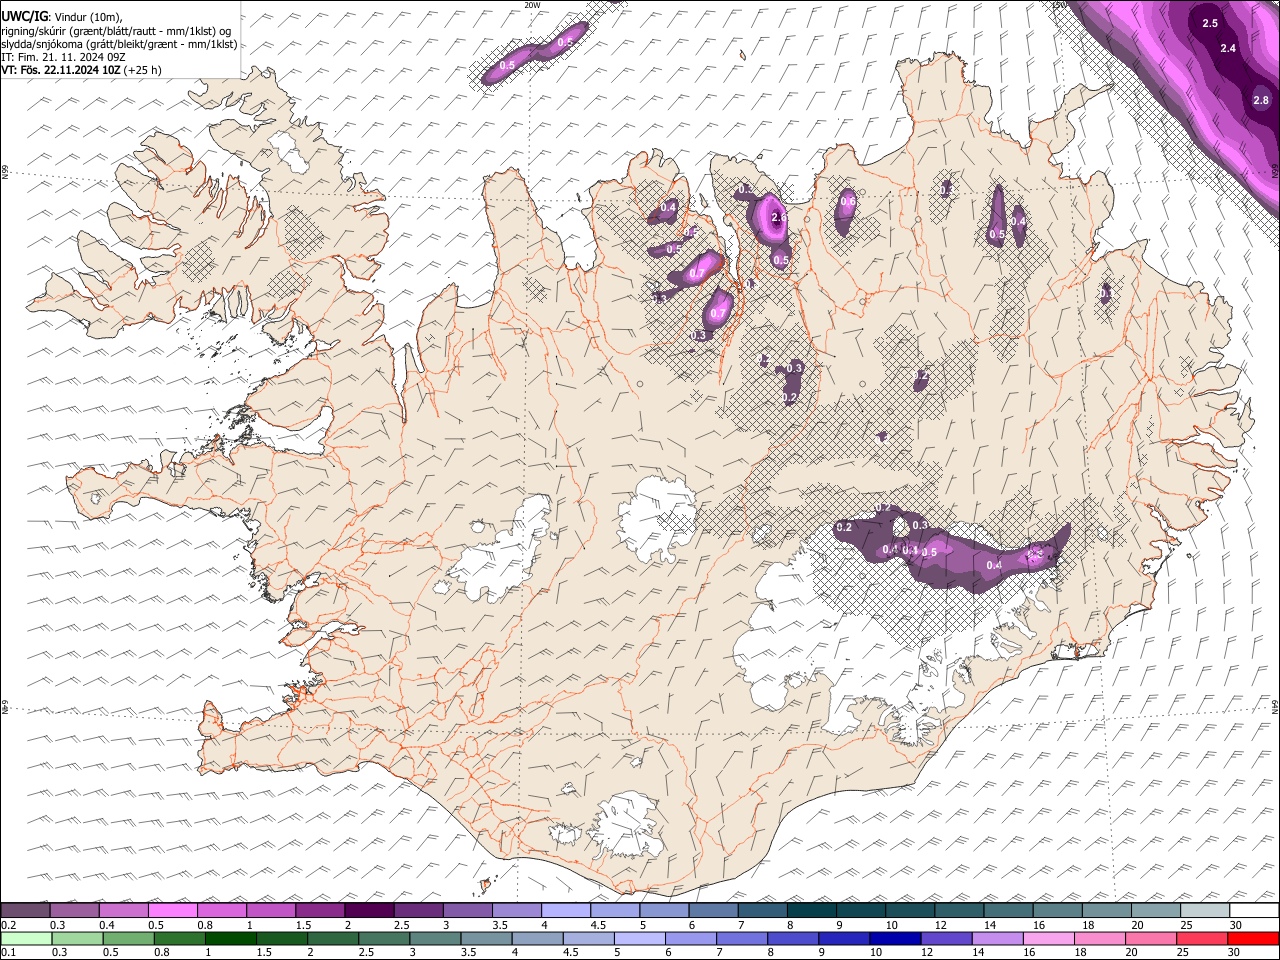The image size is (1280, 960).
Task: Click the 2.4 precipitation value on the map
Action: [1229, 48]
